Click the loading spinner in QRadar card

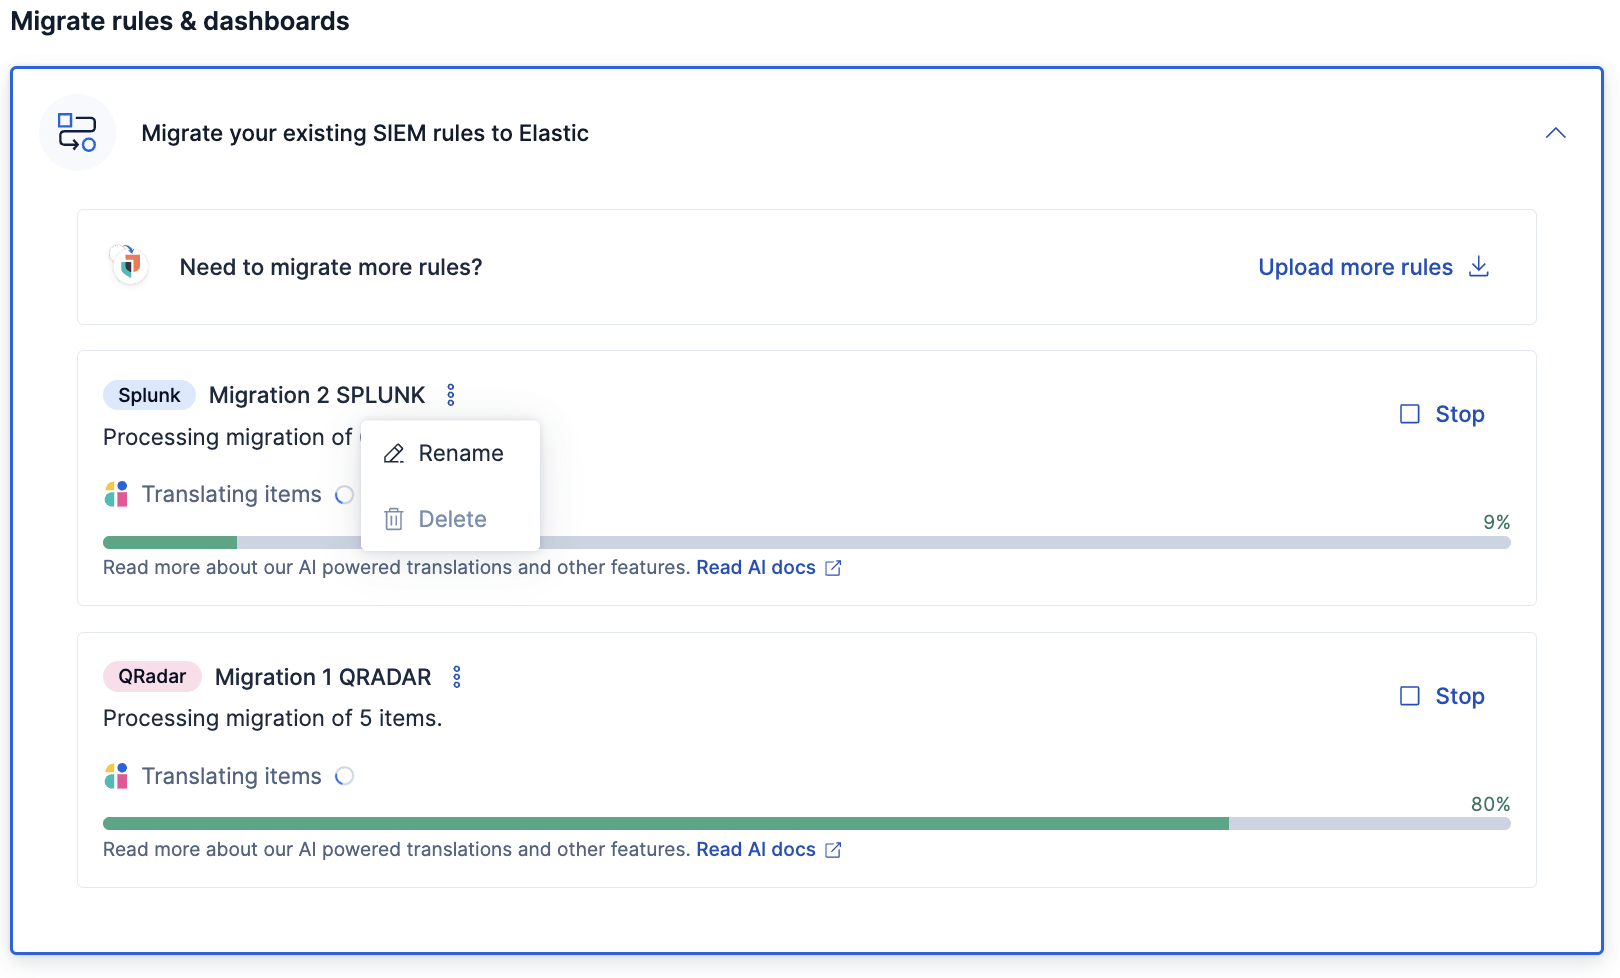click(x=344, y=776)
